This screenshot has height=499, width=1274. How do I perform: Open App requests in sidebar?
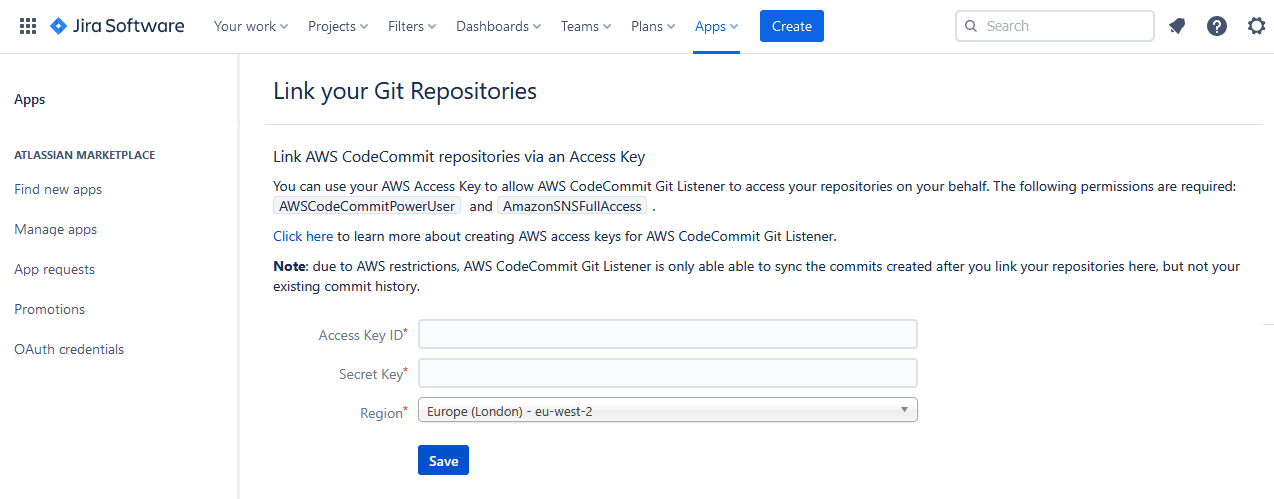pyautogui.click(x=55, y=269)
